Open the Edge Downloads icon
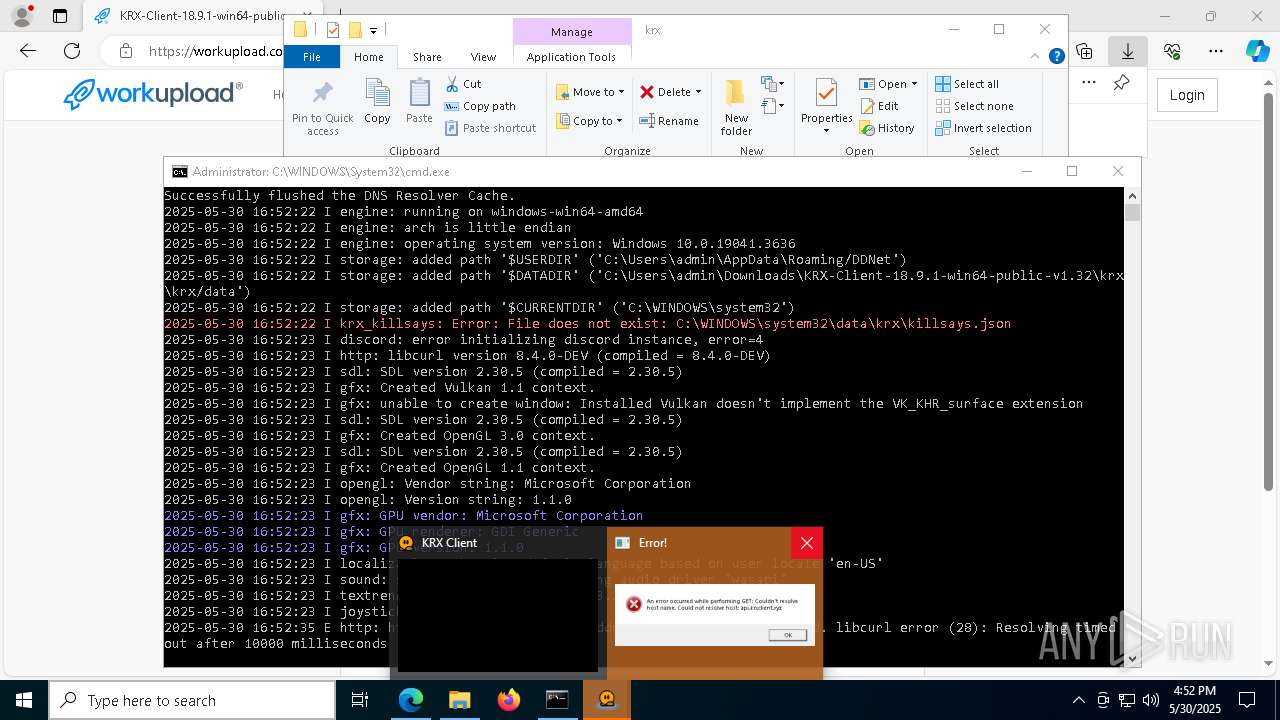 click(1128, 51)
